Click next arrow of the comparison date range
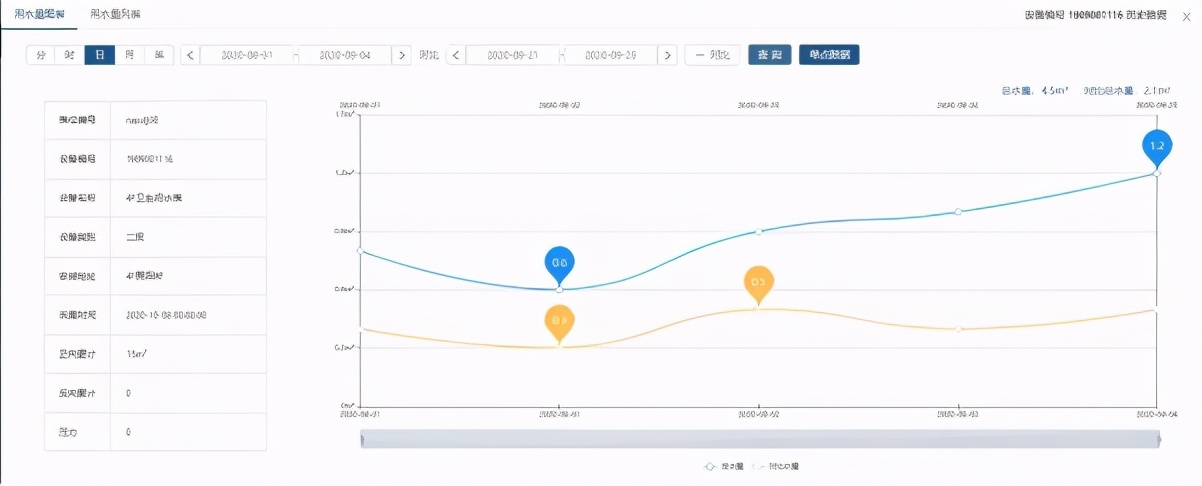The width and height of the screenshot is (1202, 486). coord(667,55)
